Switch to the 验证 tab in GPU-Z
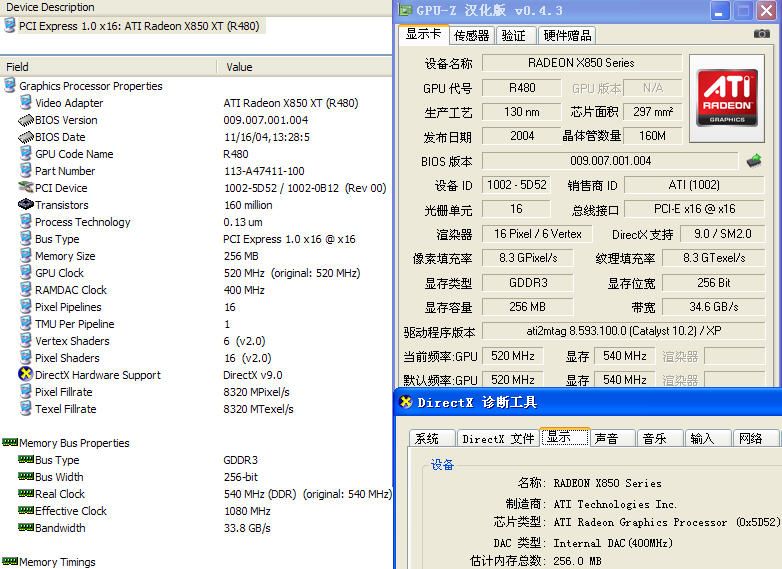Screen dimensions: 782x569 (x=514, y=36)
